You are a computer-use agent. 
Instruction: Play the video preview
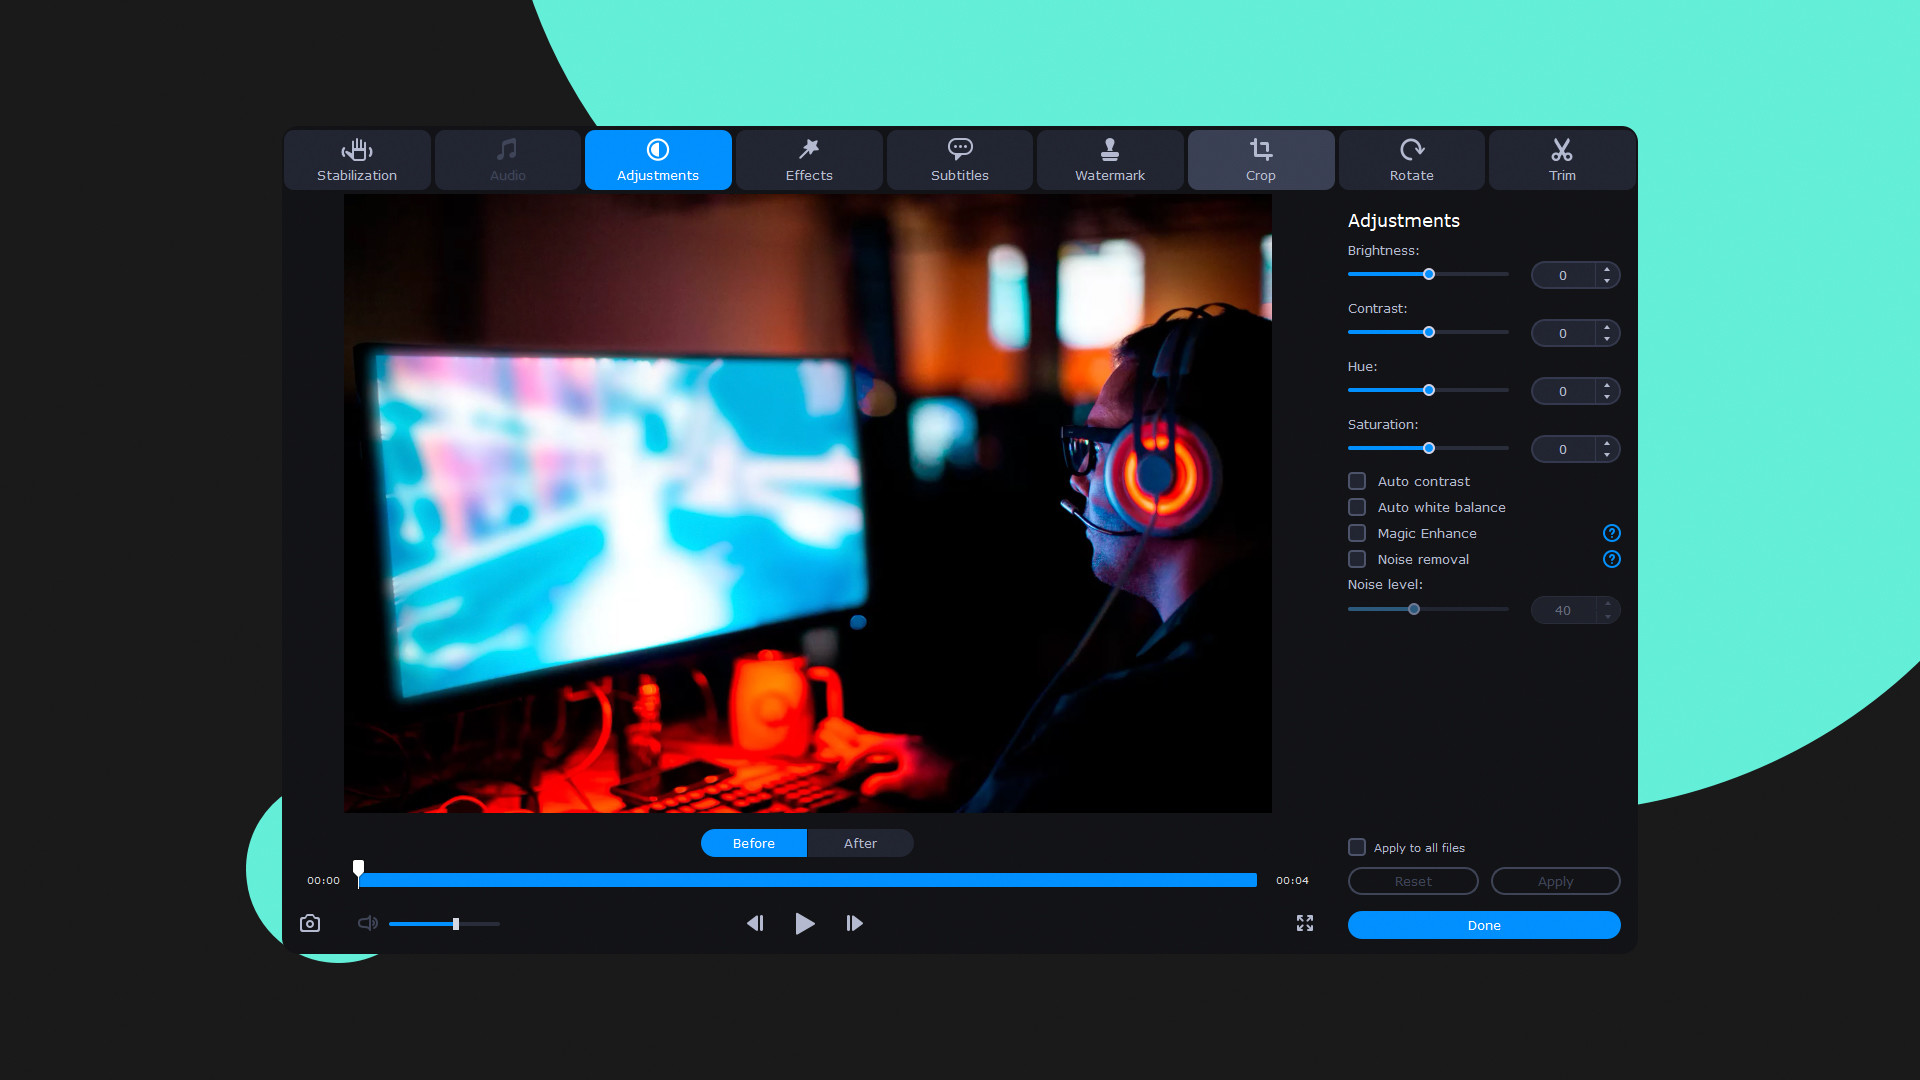805,923
